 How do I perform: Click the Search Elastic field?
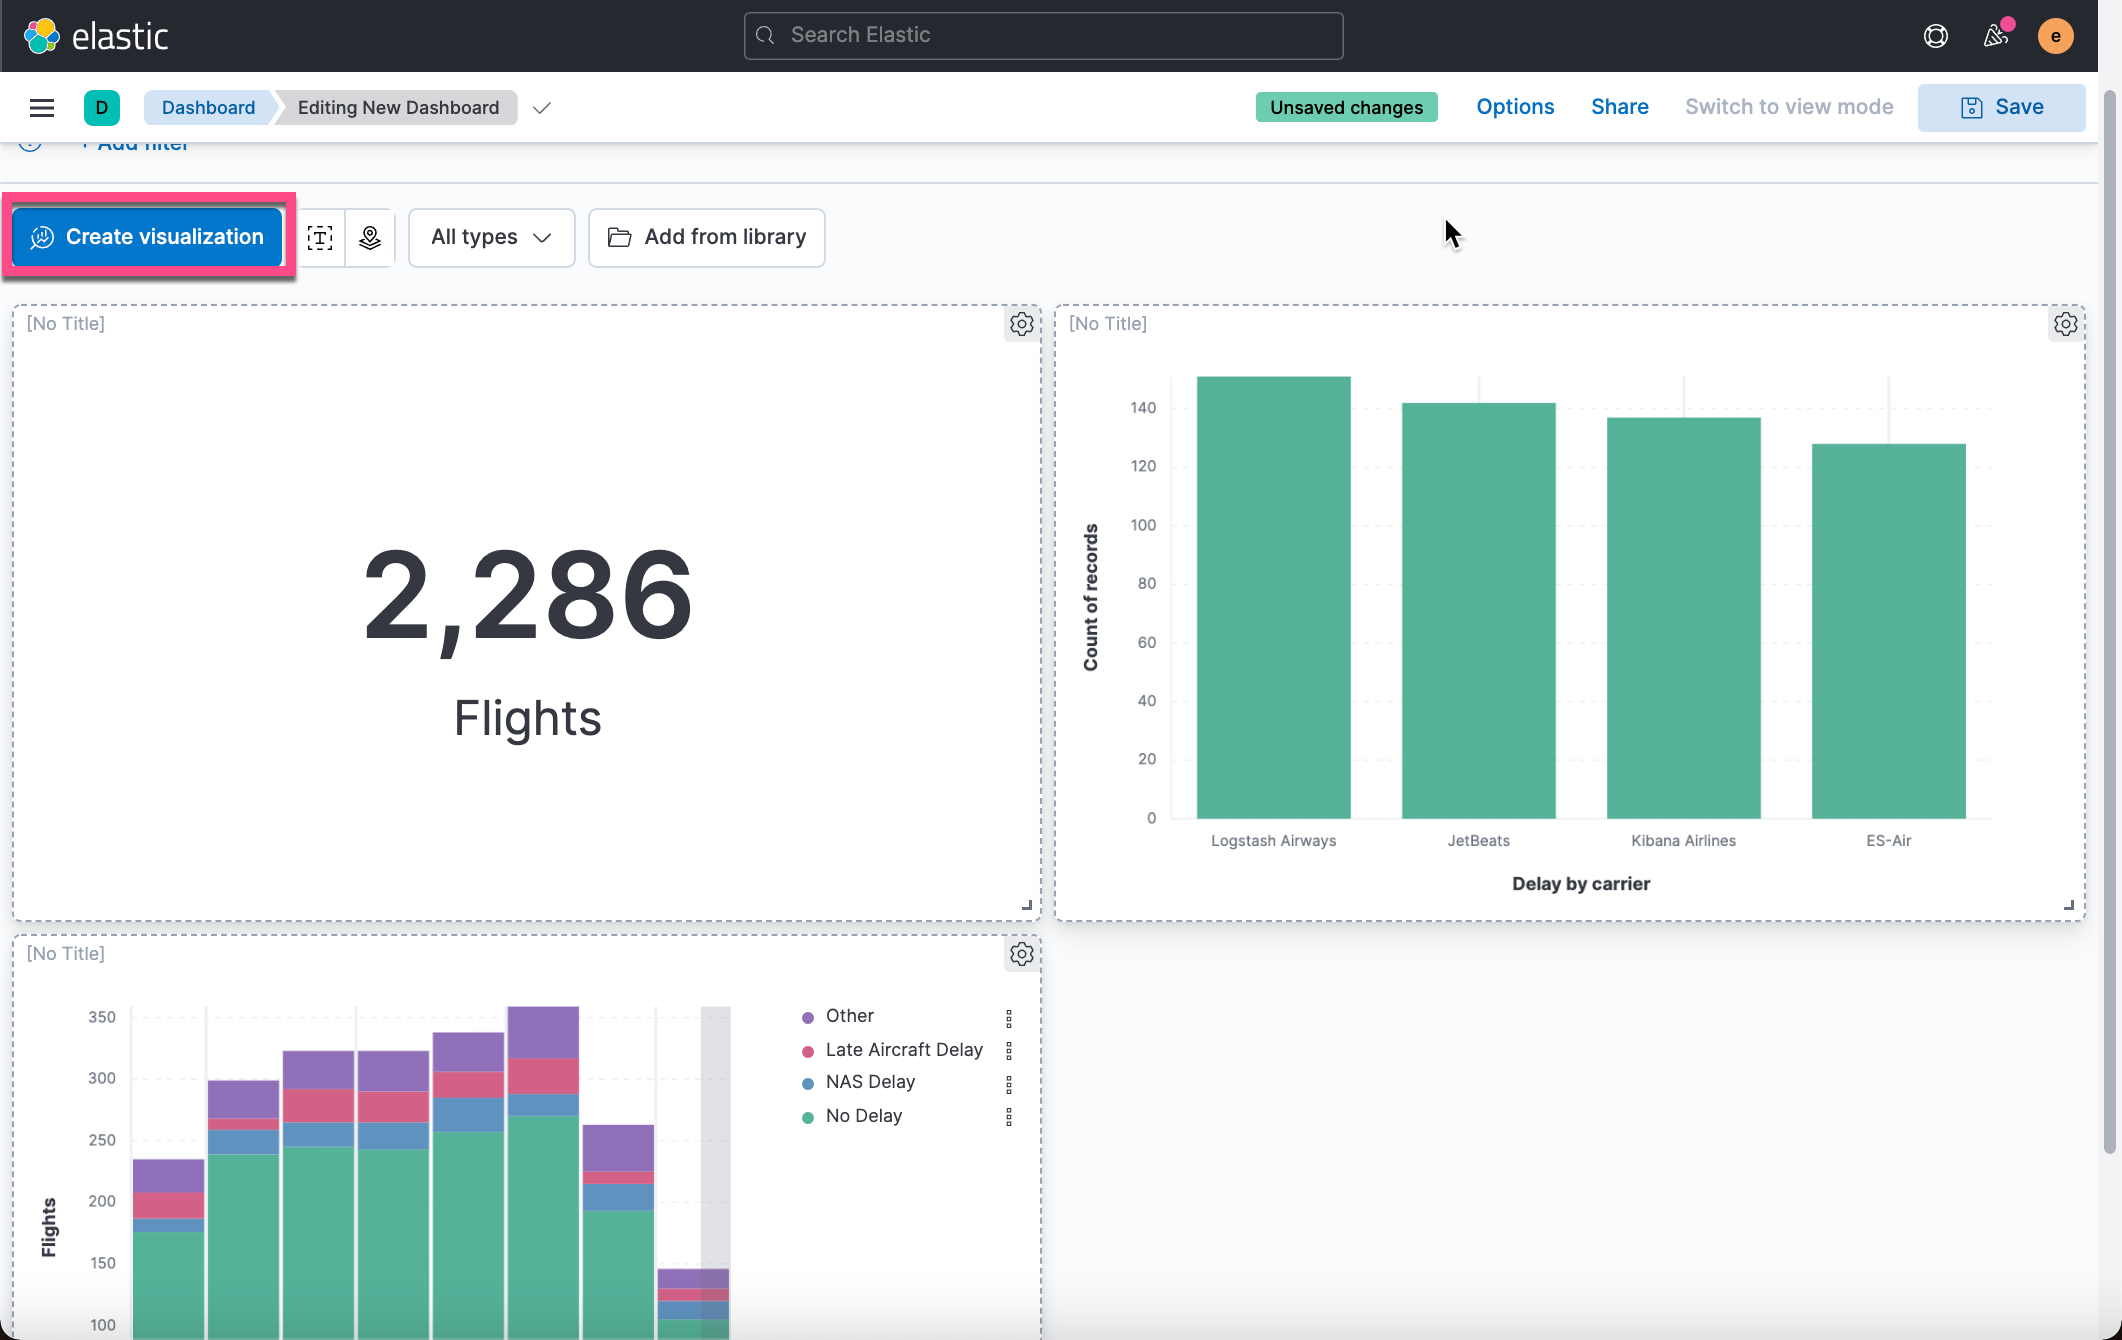(1043, 36)
